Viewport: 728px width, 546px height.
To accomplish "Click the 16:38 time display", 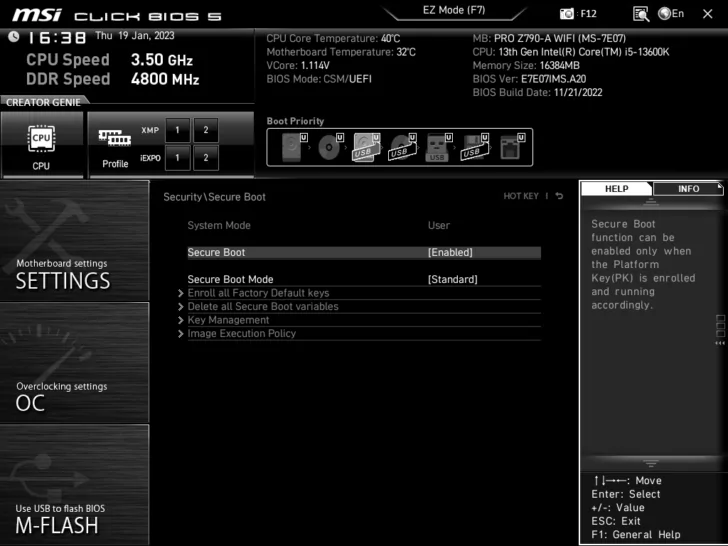I will [57, 38].
